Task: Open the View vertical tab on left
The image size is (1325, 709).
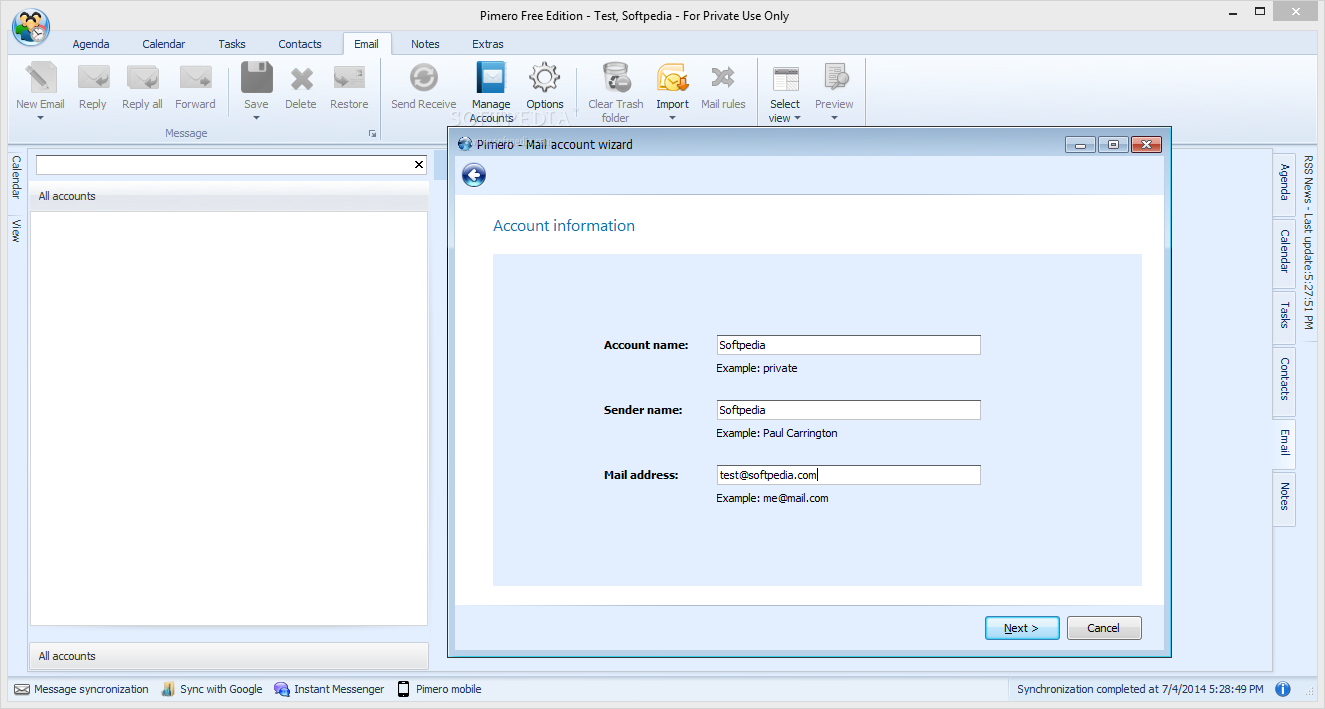Action: coord(16,230)
